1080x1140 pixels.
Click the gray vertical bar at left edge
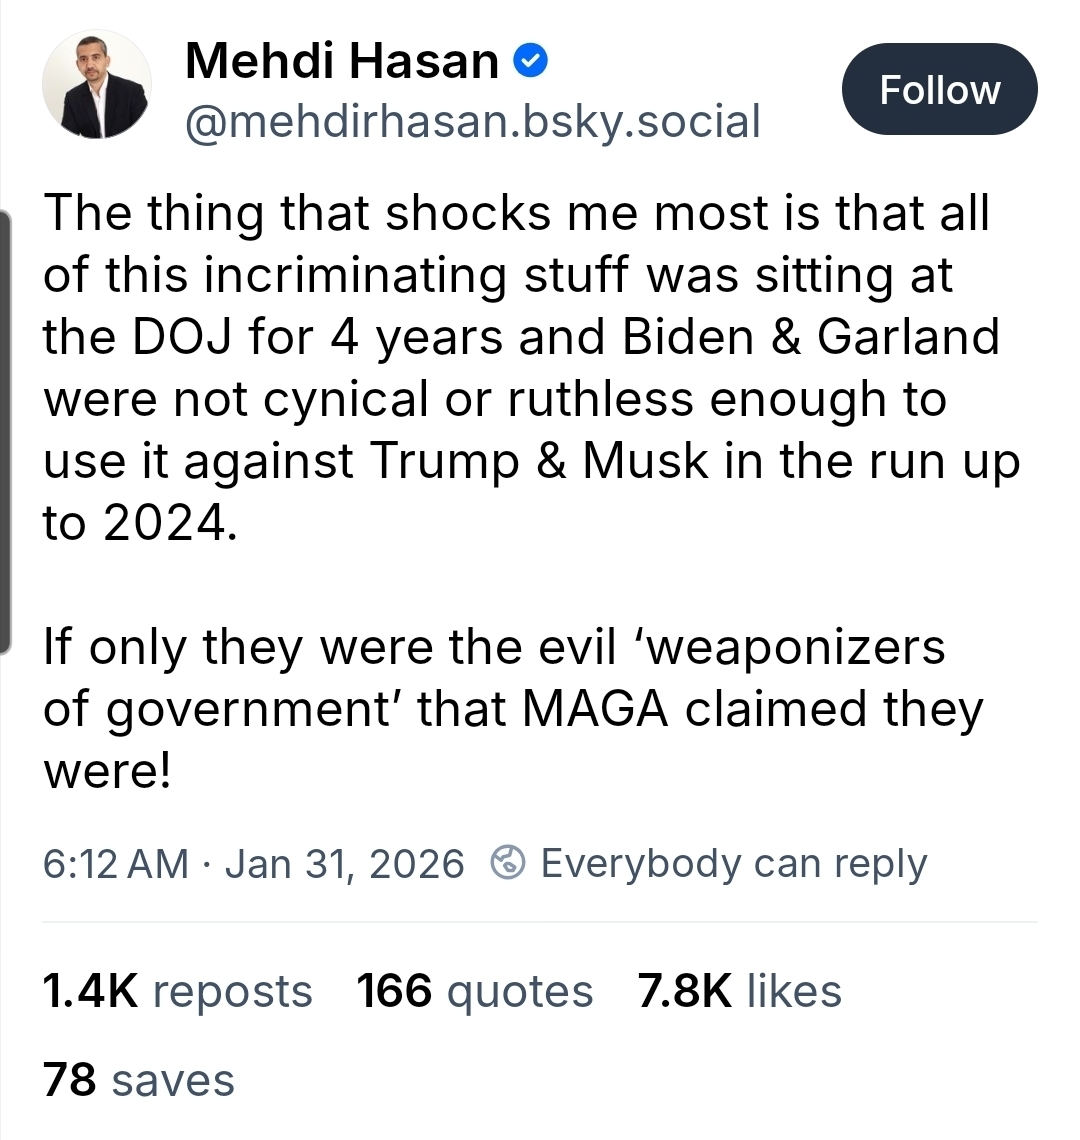(x=5, y=430)
